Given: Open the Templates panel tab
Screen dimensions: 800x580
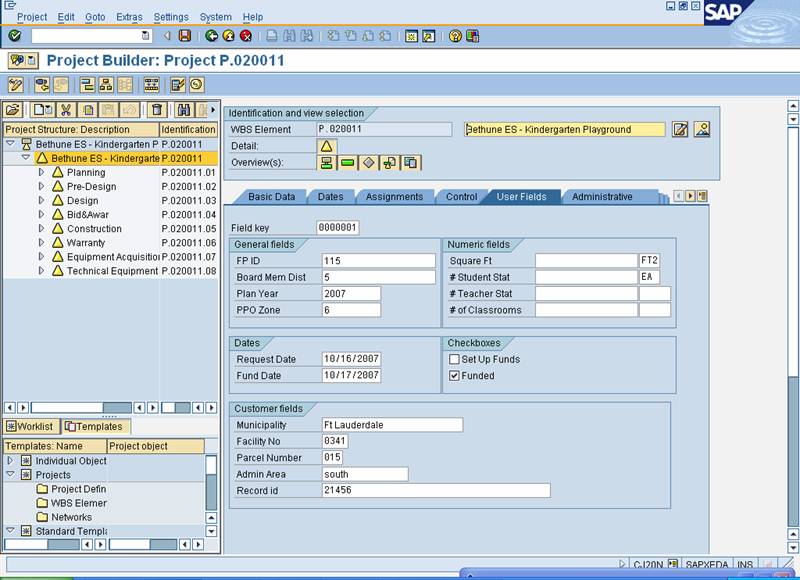Looking at the screenshot, I should click(x=95, y=426).
